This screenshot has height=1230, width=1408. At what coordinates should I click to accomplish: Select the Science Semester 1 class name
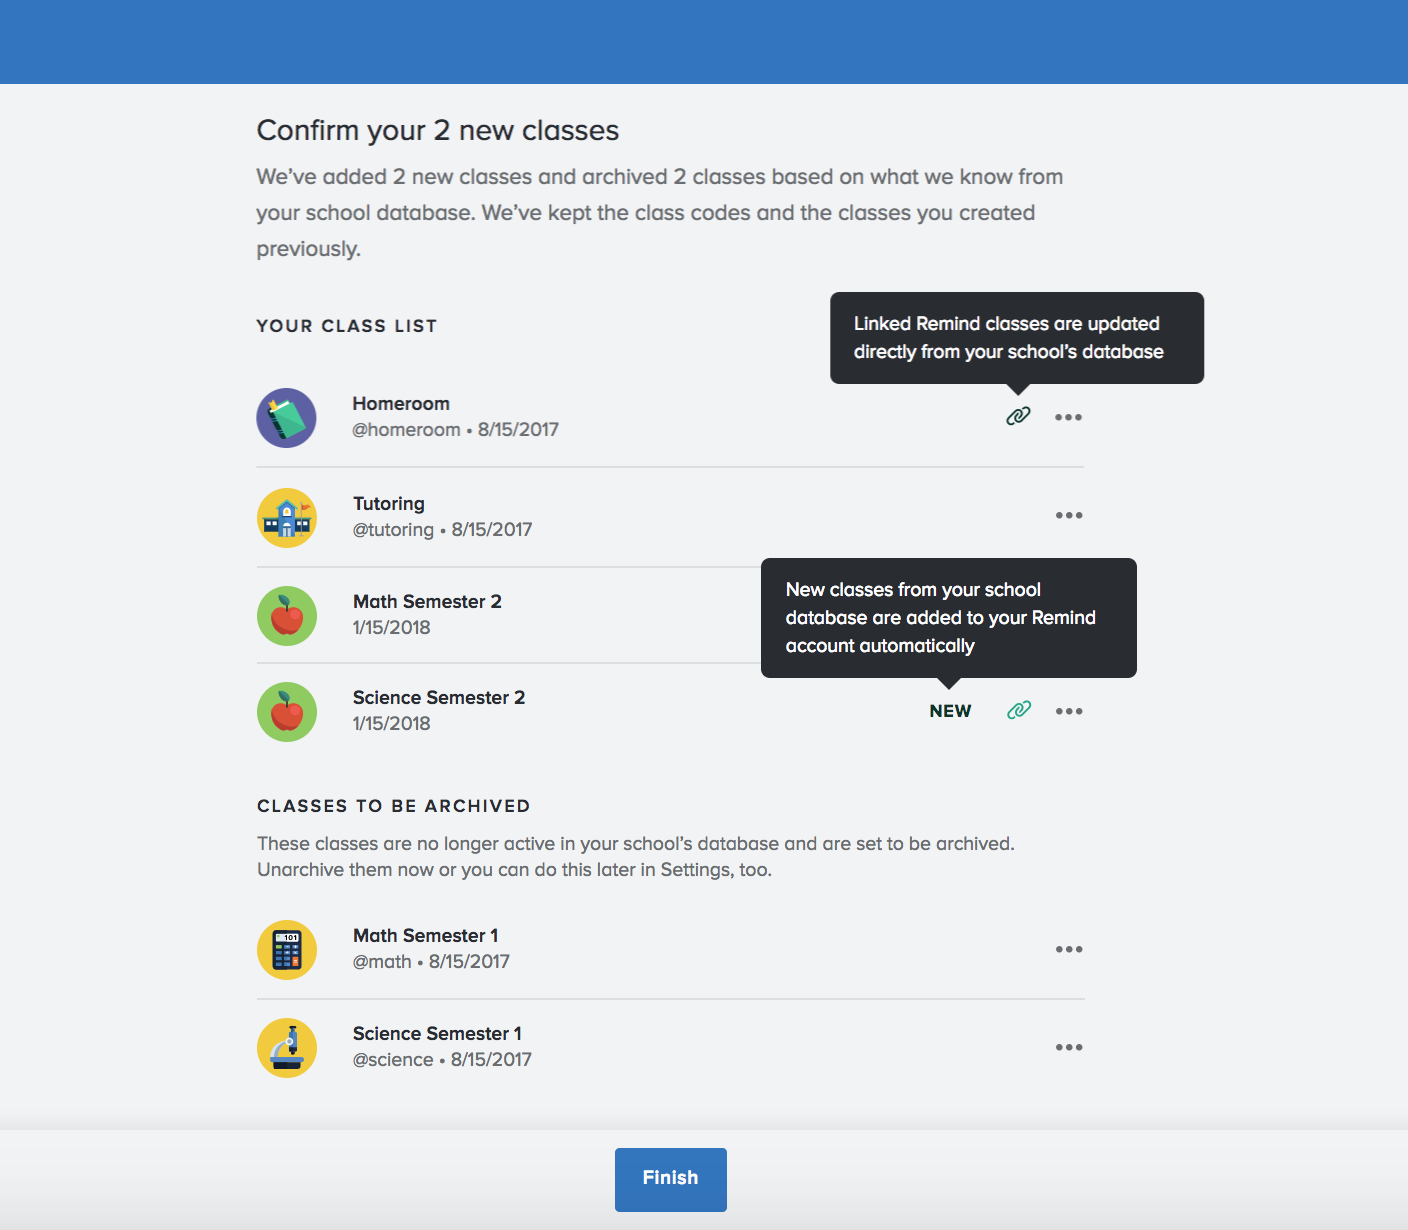coord(437,1034)
